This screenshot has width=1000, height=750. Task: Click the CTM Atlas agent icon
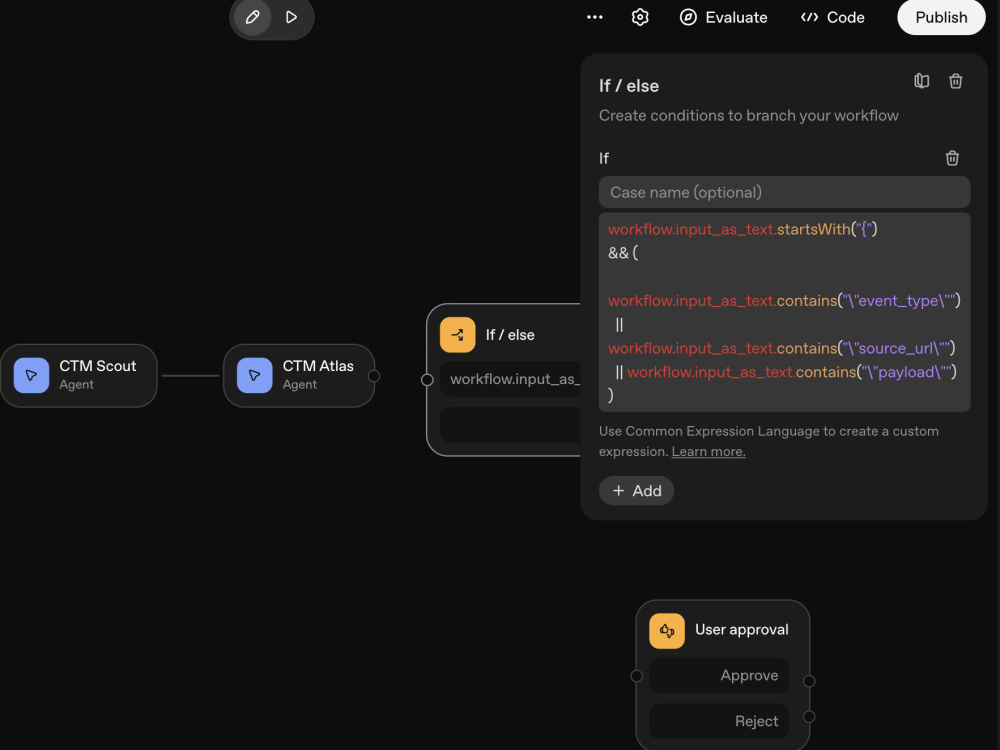pyautogui.click(x=254, y=376)
